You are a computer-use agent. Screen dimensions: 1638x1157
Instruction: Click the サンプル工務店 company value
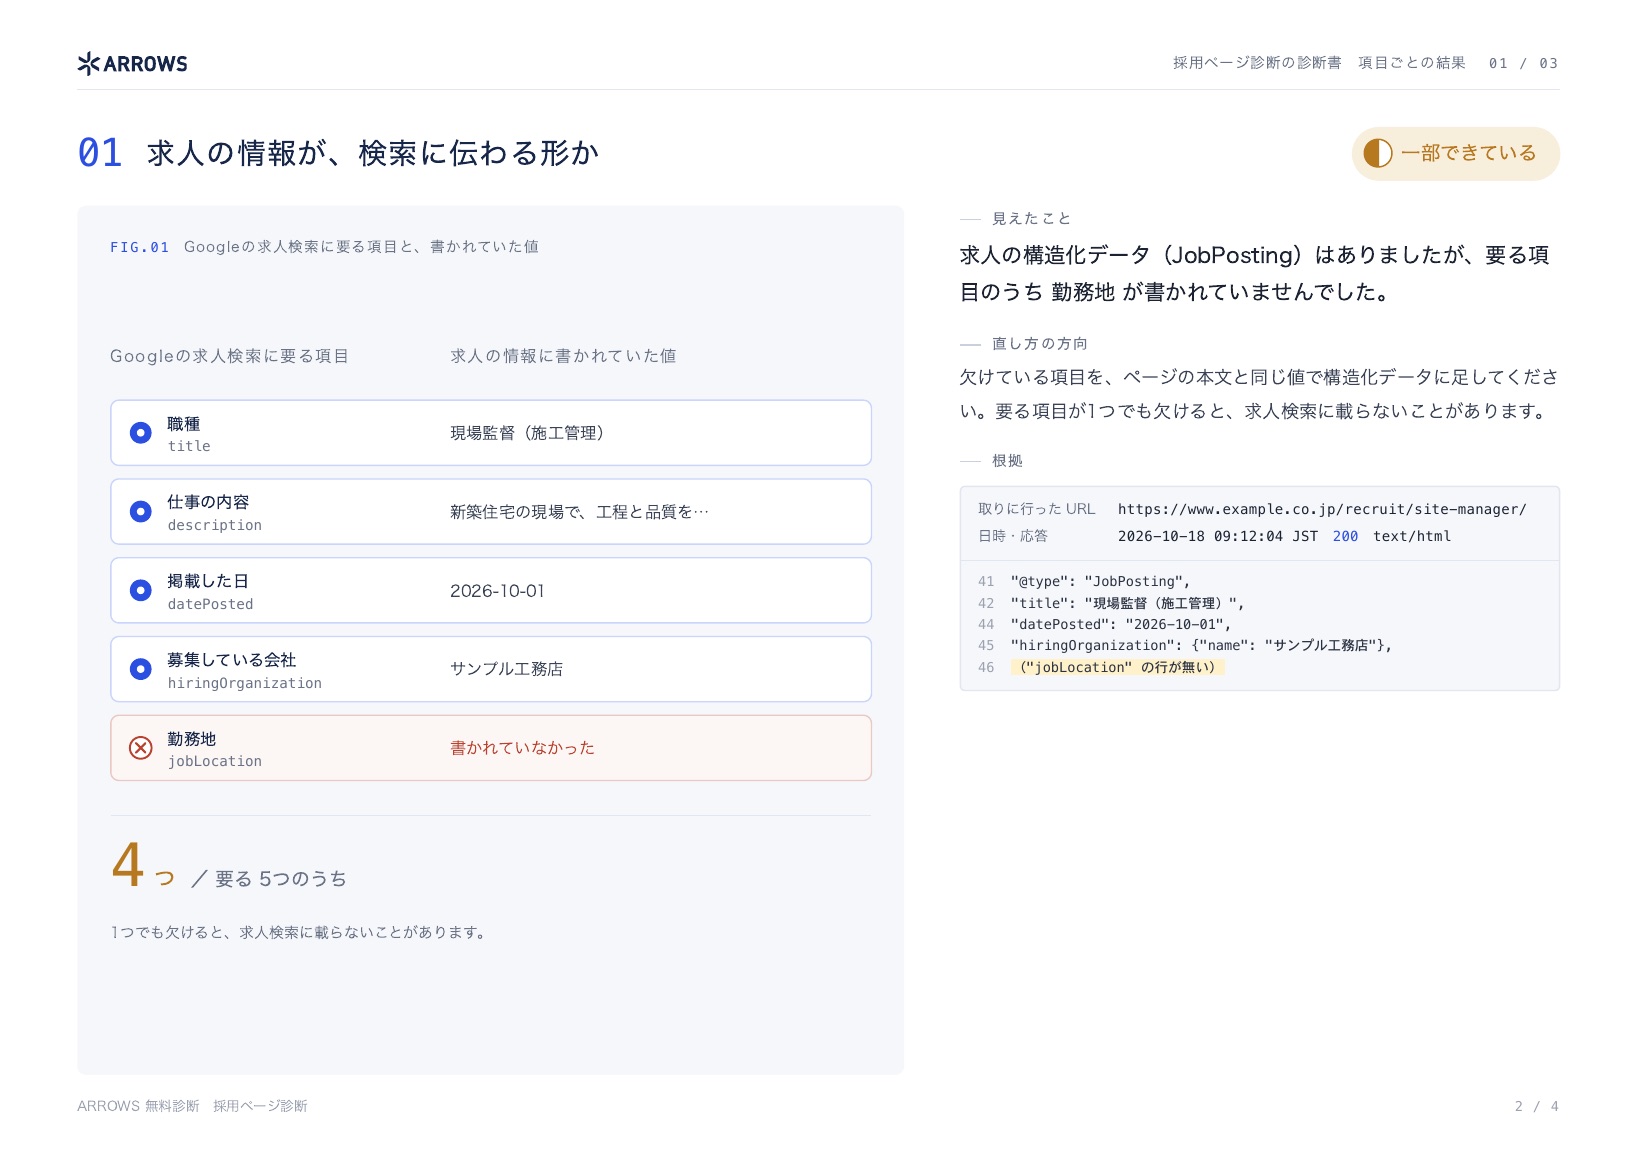pos(506,669)
